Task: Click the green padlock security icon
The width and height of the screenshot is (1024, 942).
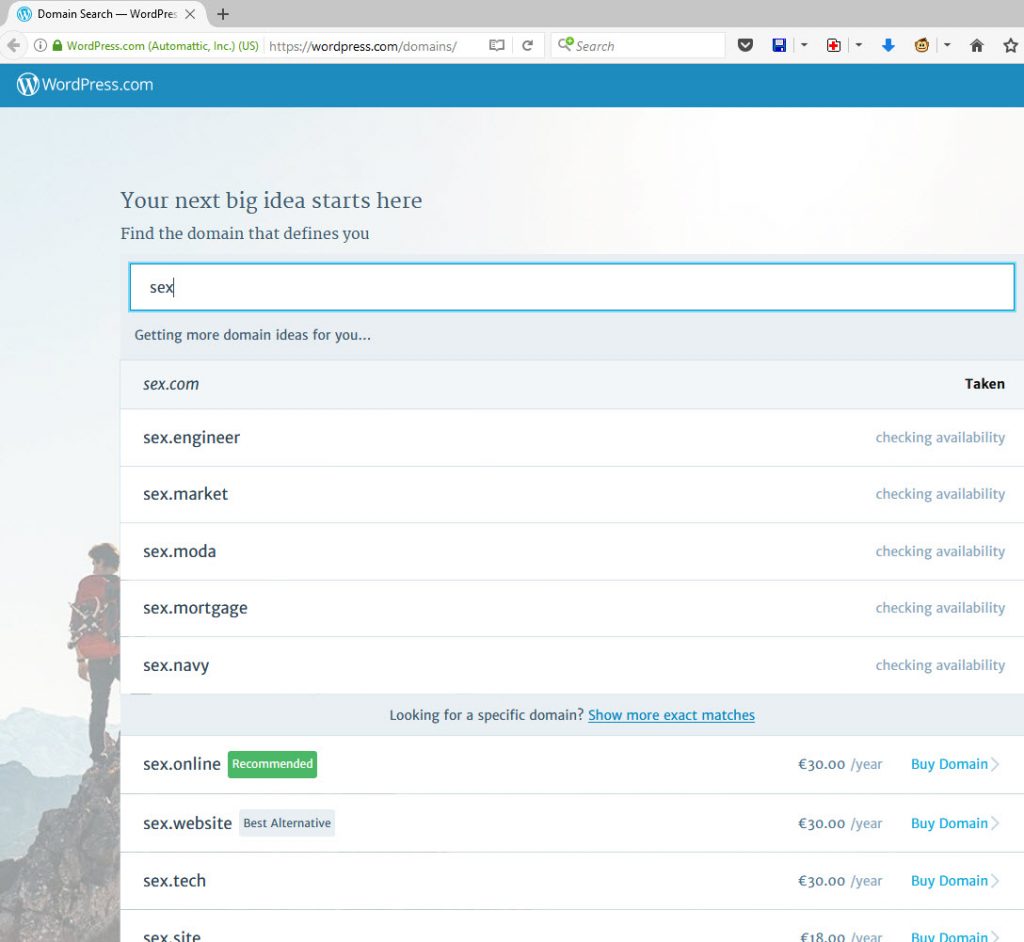Action: (x=57, y=46)
